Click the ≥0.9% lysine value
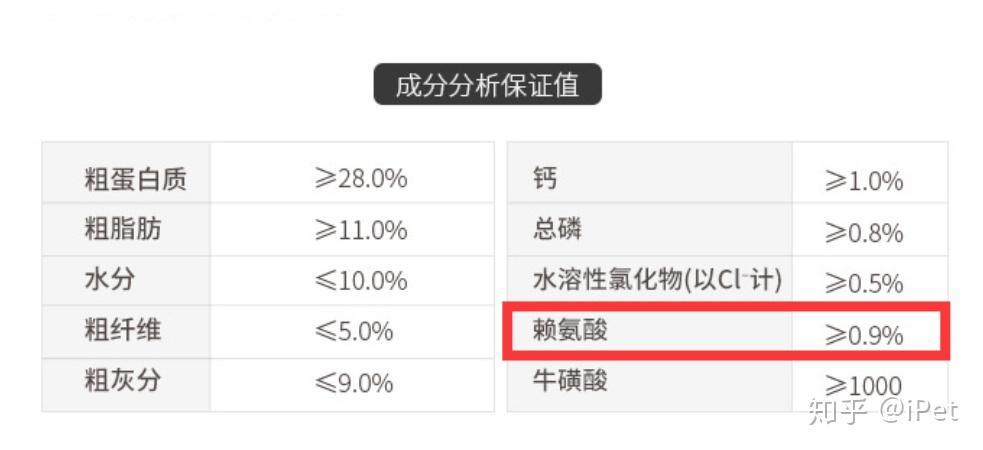983x450 pixels. point(864,335)
